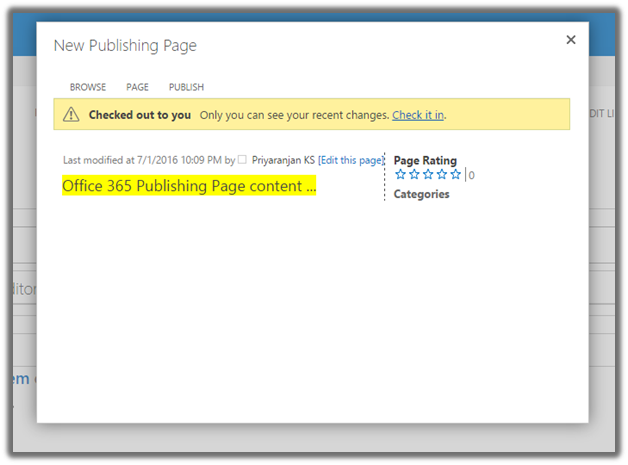This screenshot has height=465, width=628.
Task: Tick the checkbox before Priyaranjan KS
Action: [x=242, y=159]
